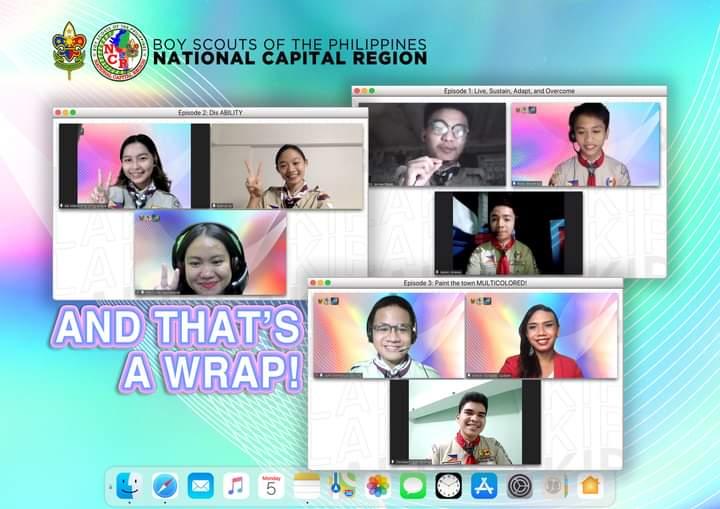This screenshot has width=720, height=509.
Task: Open the Notes app in the dock
Action: (x=307, y=486)
